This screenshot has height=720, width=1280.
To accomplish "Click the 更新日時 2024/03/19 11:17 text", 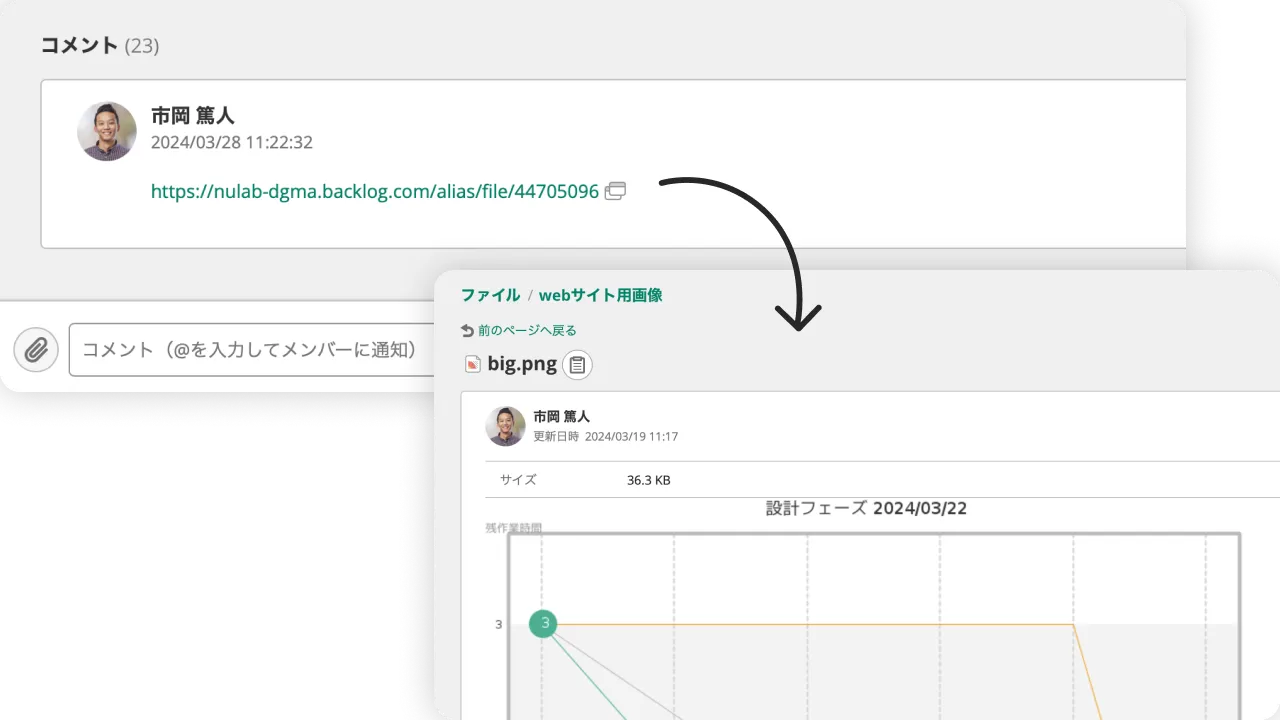I will [606, 437].
